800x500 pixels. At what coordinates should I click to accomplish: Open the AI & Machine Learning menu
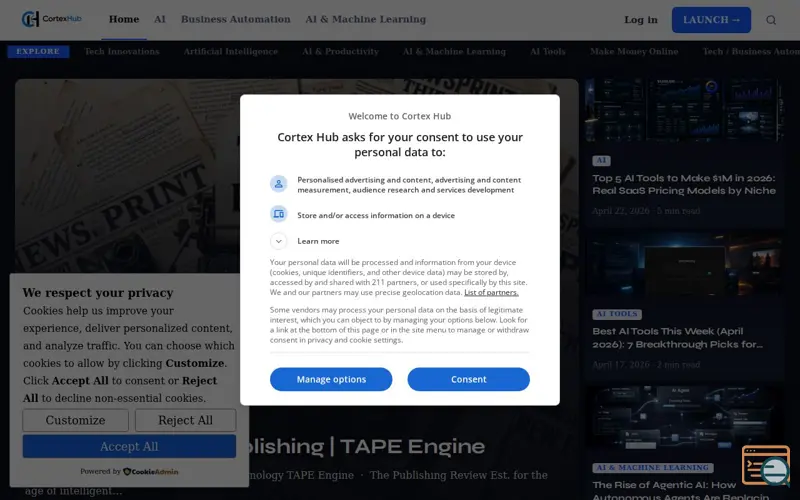pyautogui.click(x=365, y=19)
